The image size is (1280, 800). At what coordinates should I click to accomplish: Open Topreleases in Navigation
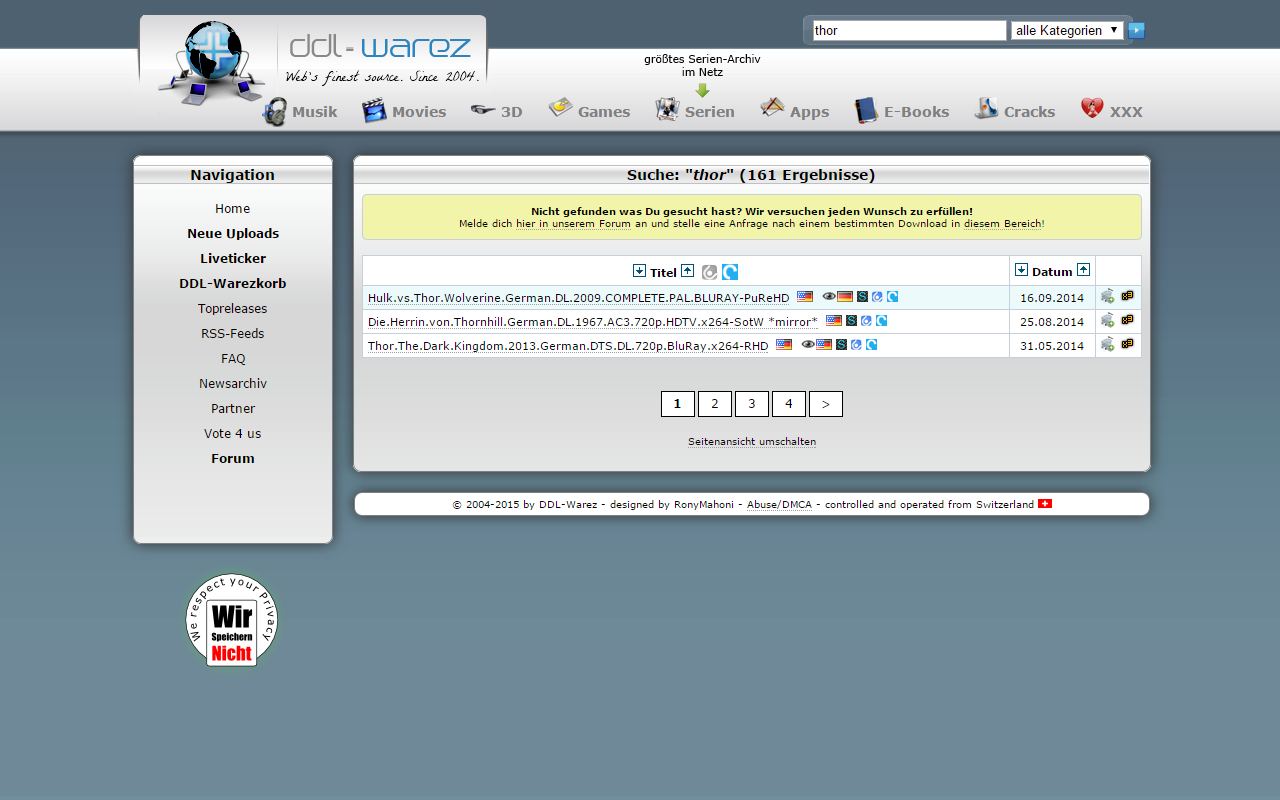click(x=233, y=309)
